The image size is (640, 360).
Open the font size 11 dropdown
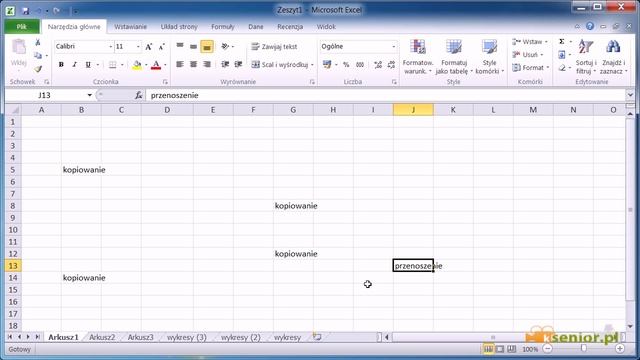[138, 47]
